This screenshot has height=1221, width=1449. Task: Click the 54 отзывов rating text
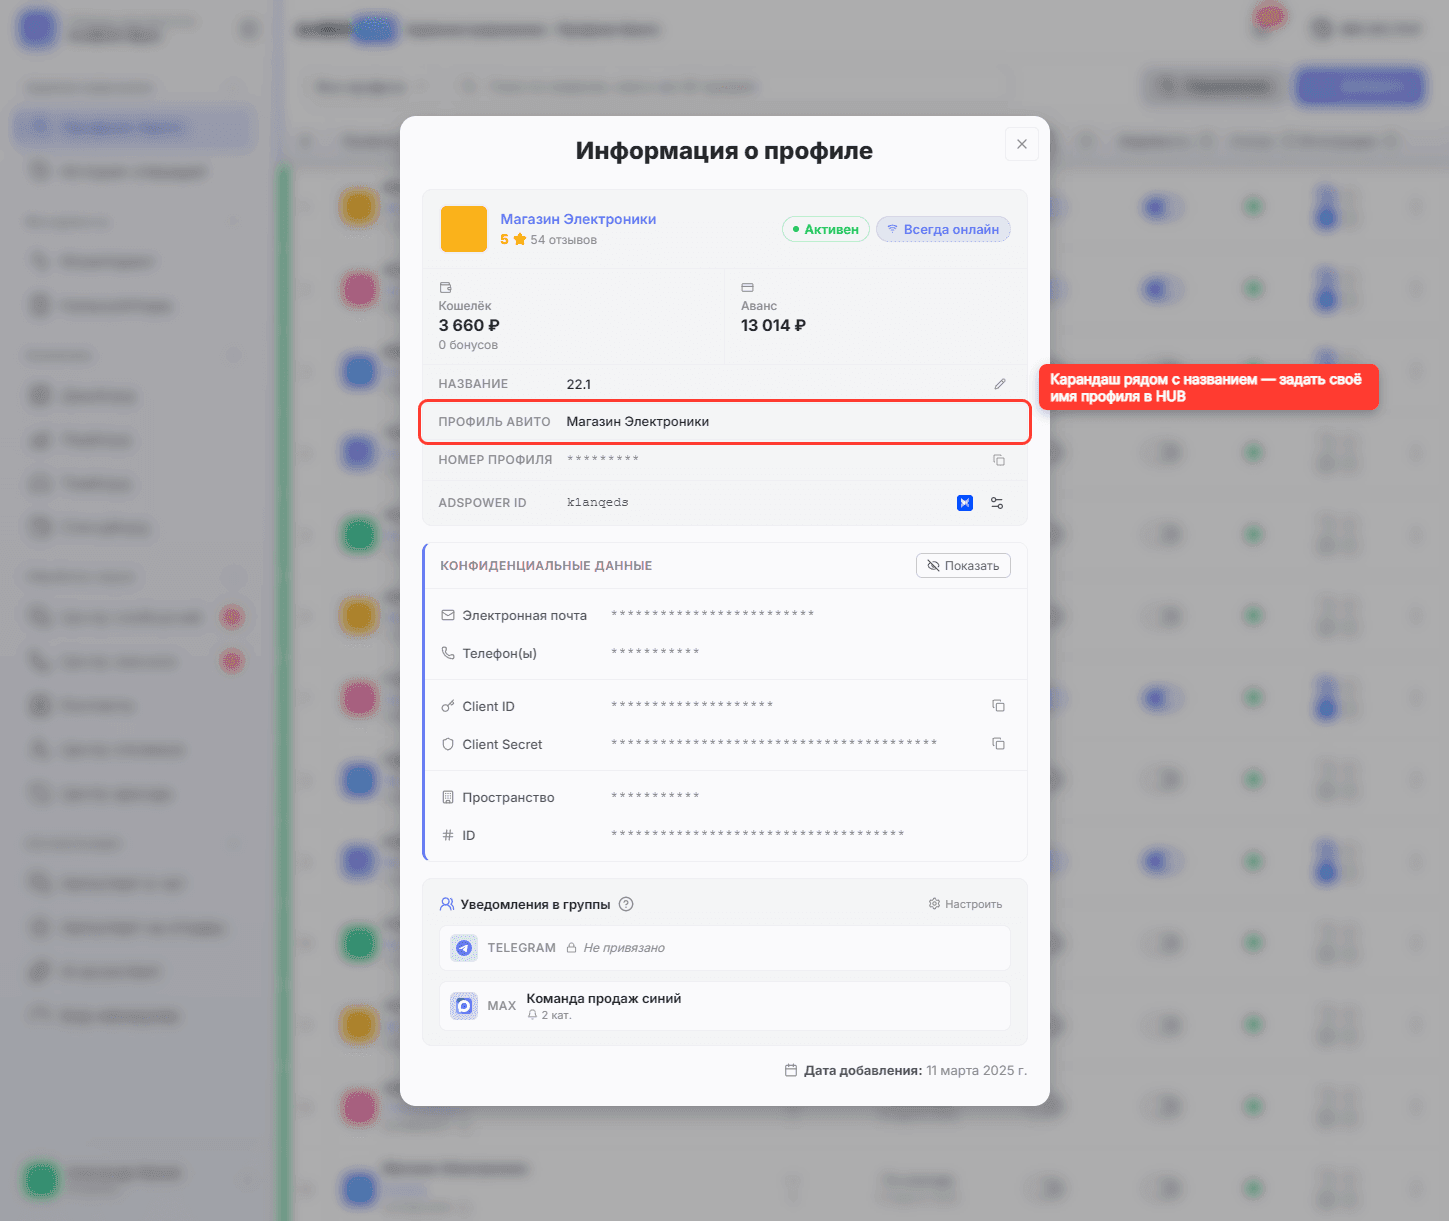tap(563, 240)
